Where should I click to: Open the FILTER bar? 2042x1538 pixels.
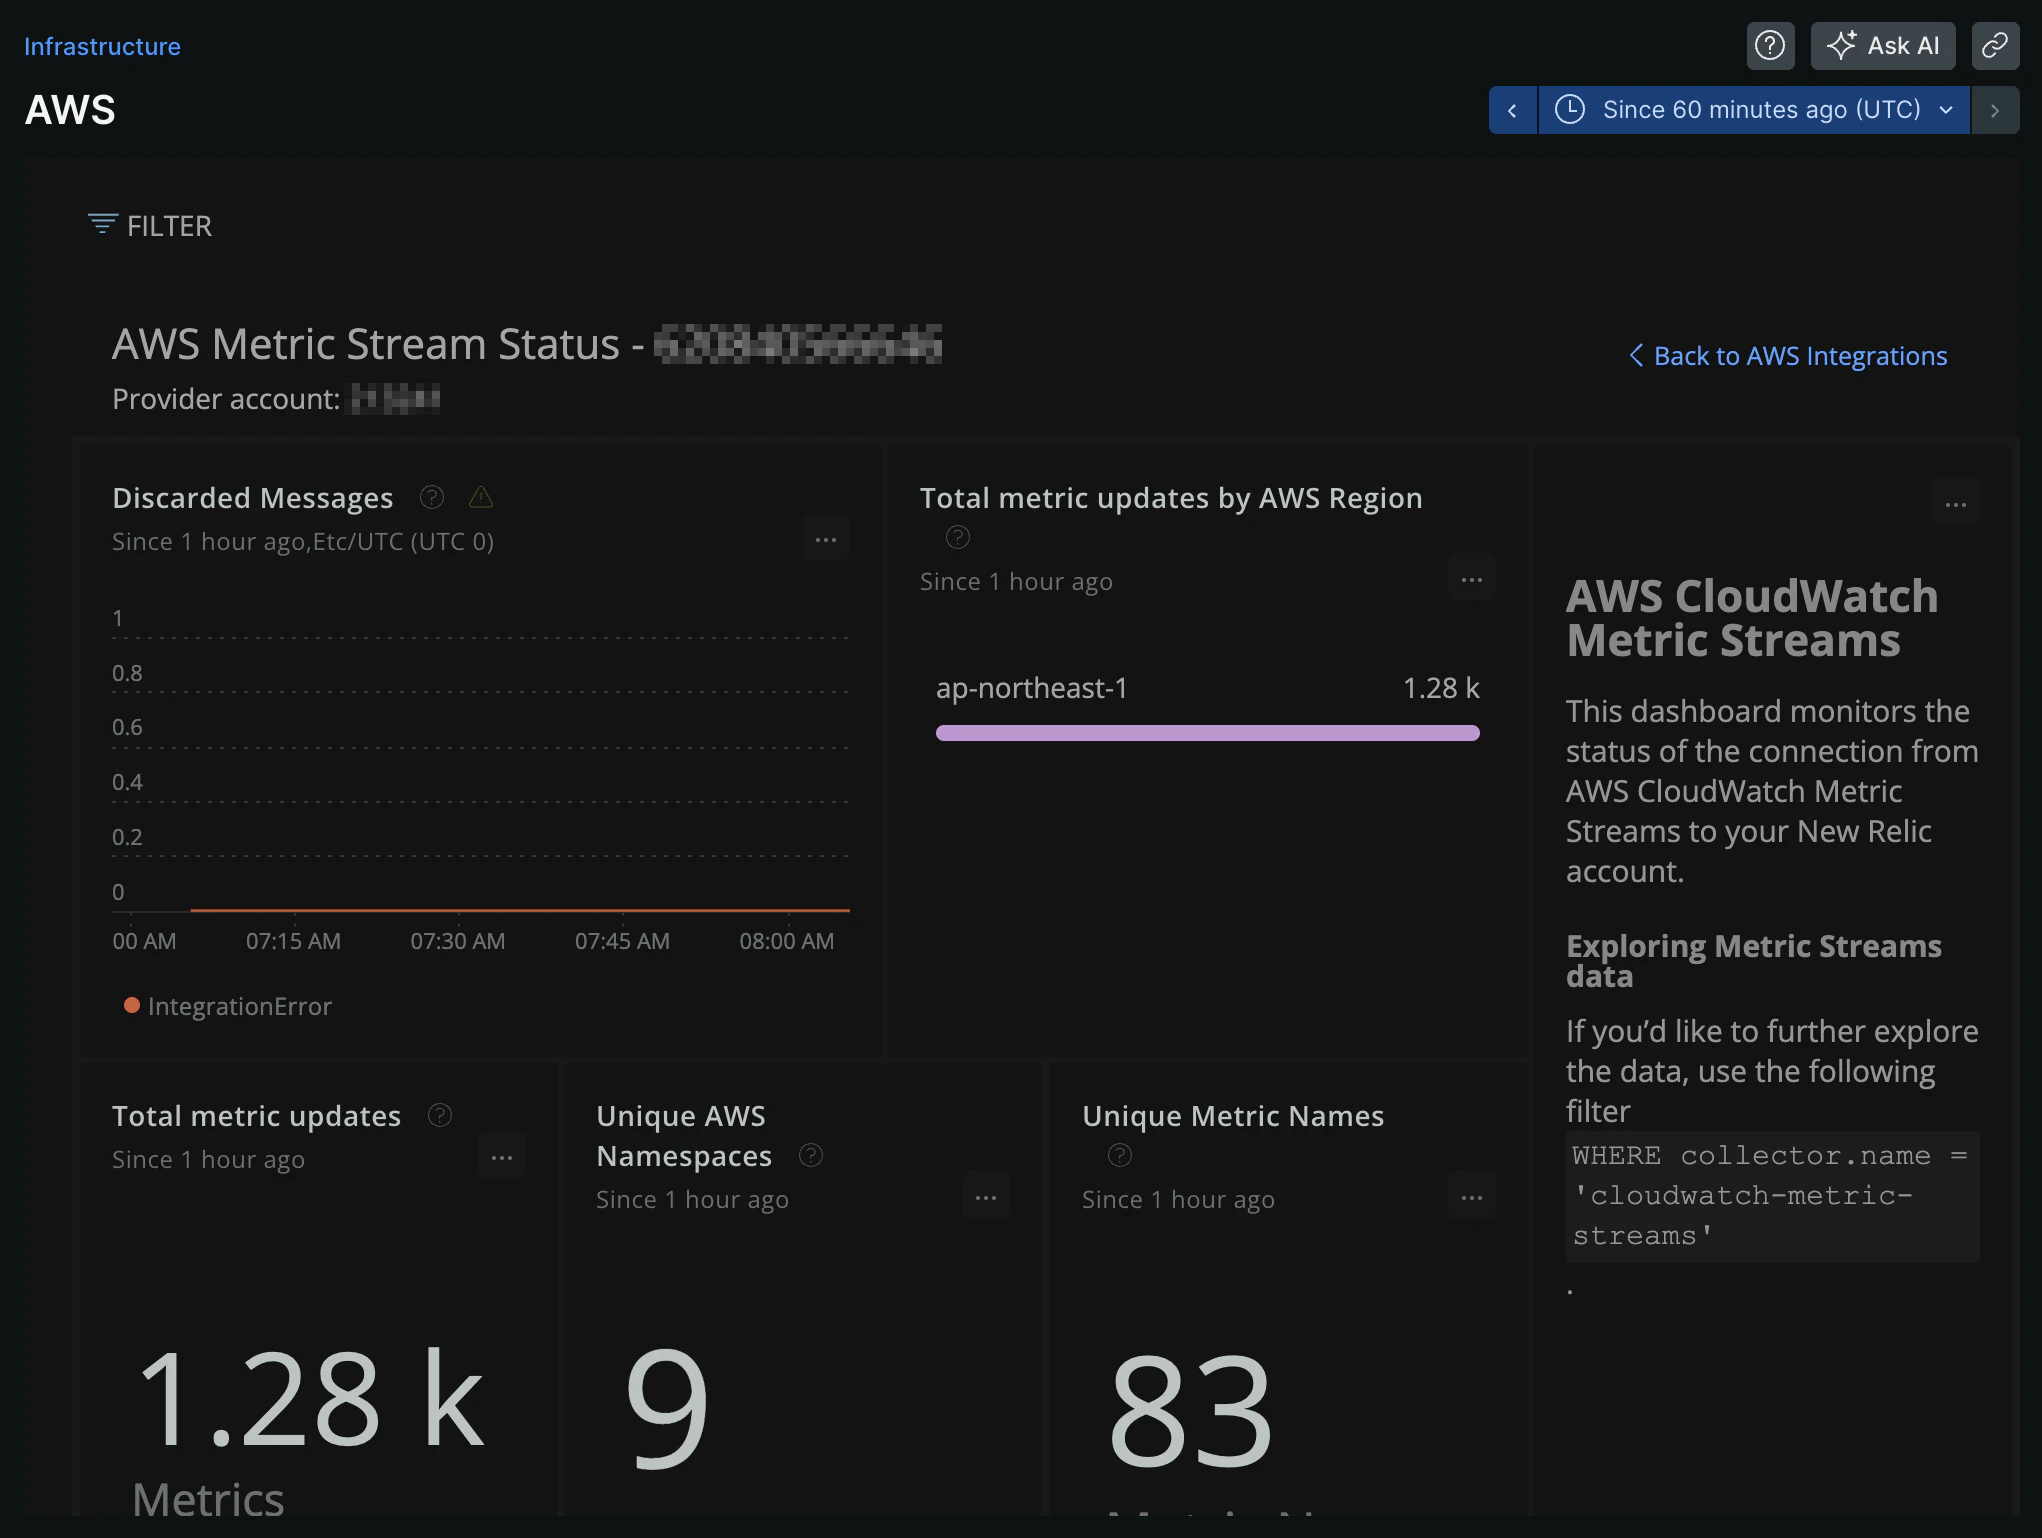pyautogui.click(x=150, y=226)
